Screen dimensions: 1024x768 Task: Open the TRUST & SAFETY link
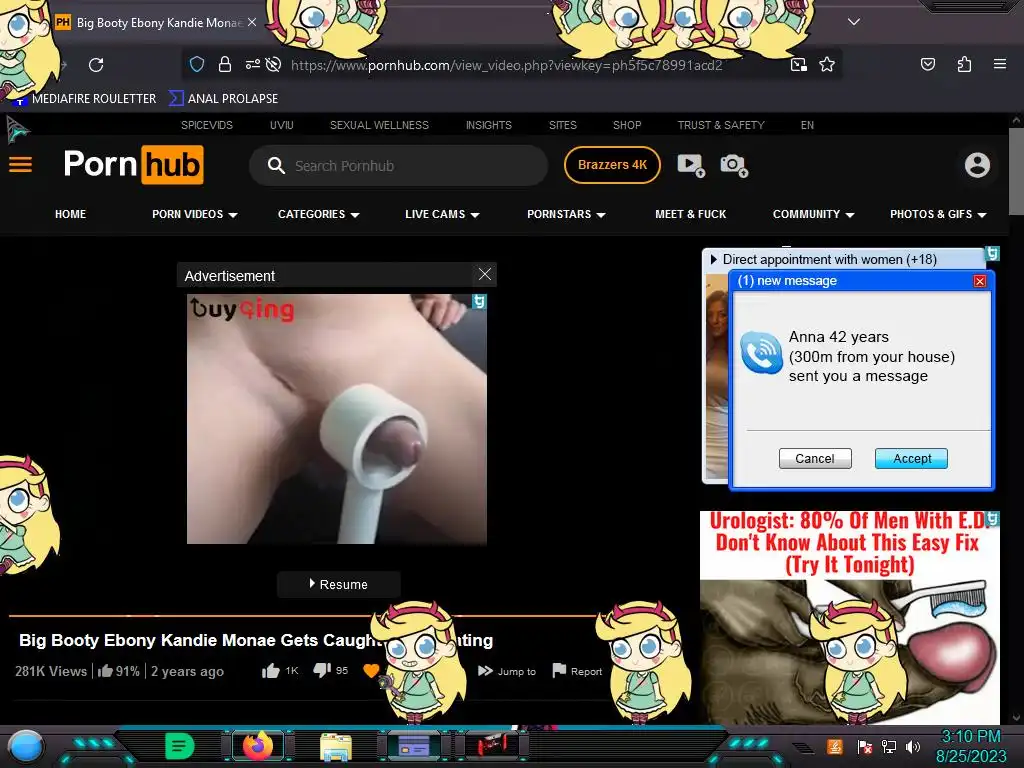[x=720, y=125]
